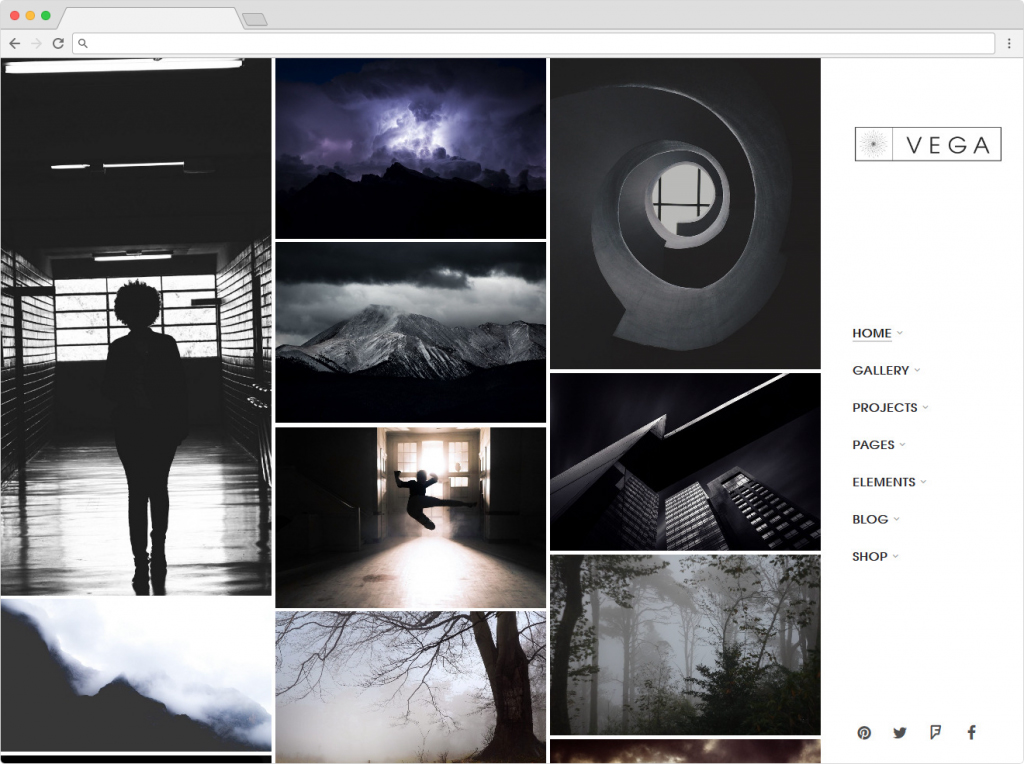Screen dimensions: 1024x764
Task: Open the spiral staircase photo
Action: click(685, 213)
